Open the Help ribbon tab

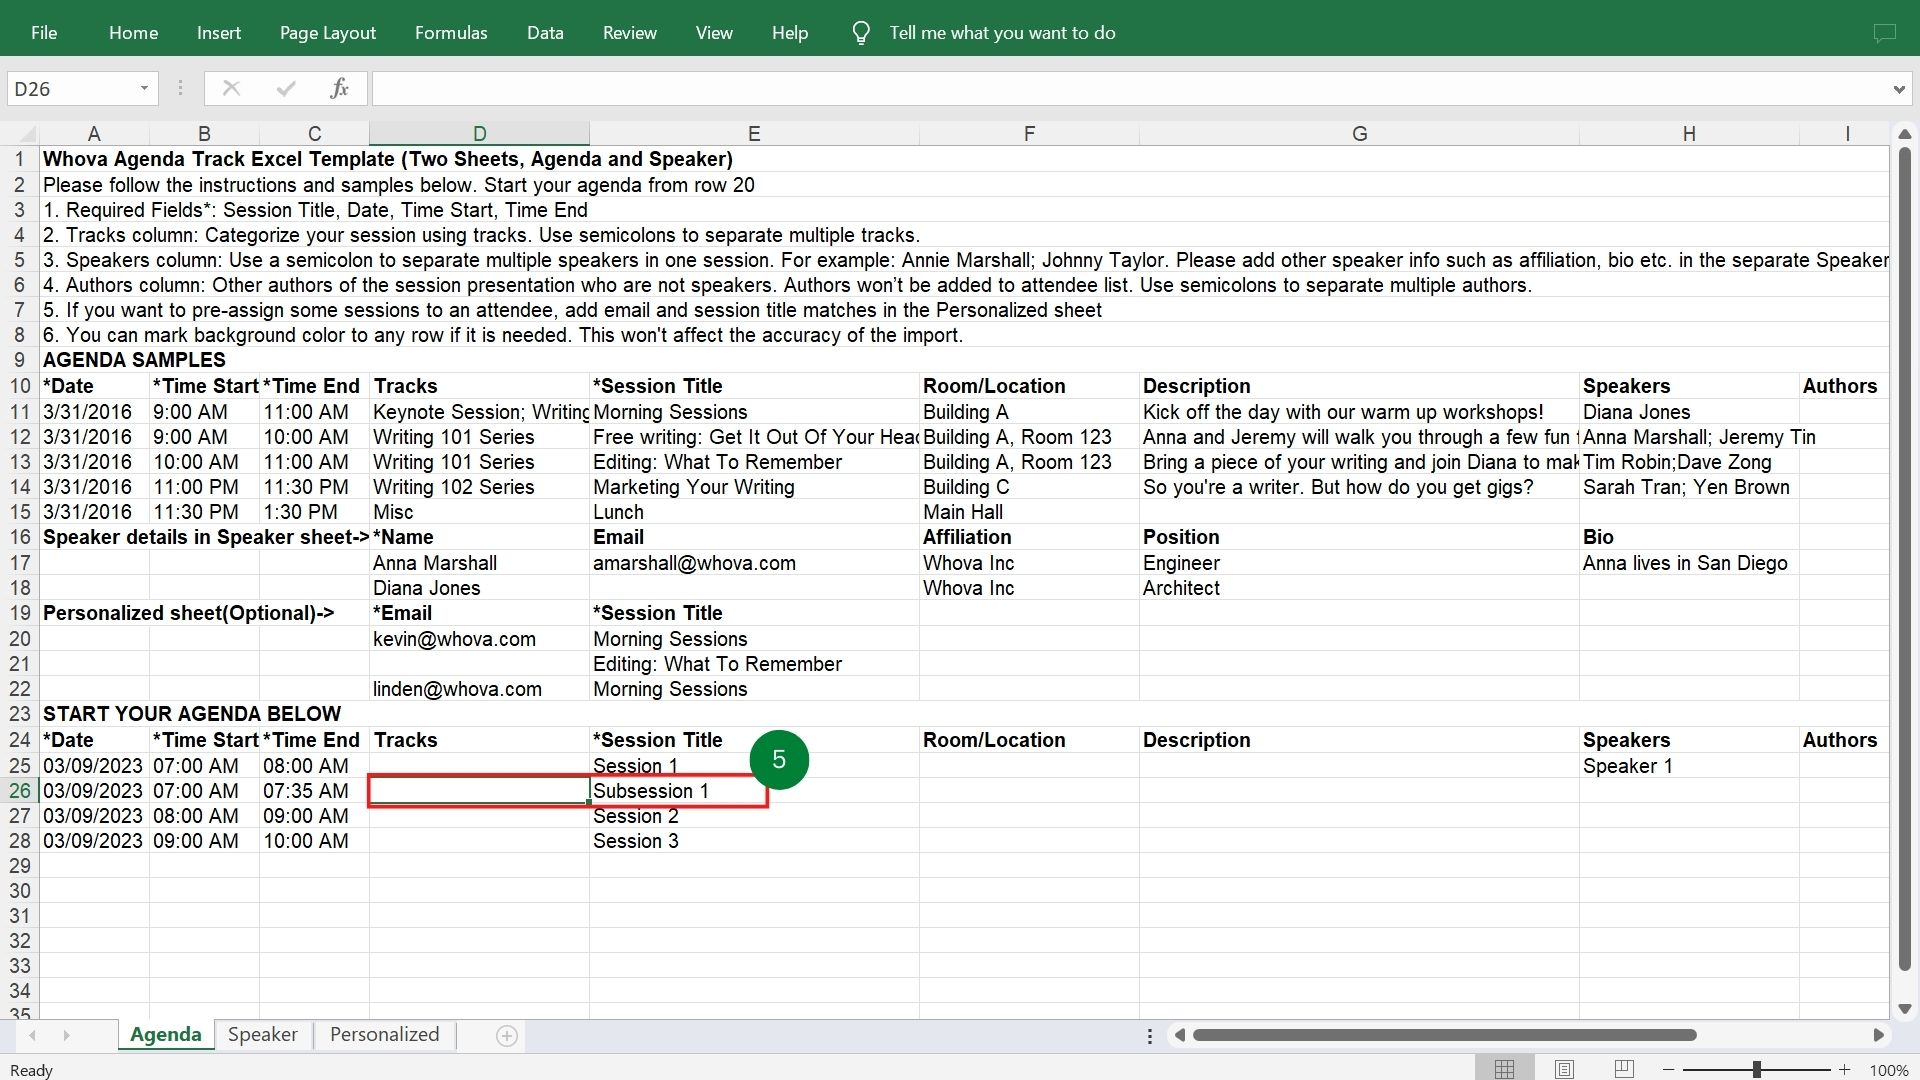[x=789, y=33]
